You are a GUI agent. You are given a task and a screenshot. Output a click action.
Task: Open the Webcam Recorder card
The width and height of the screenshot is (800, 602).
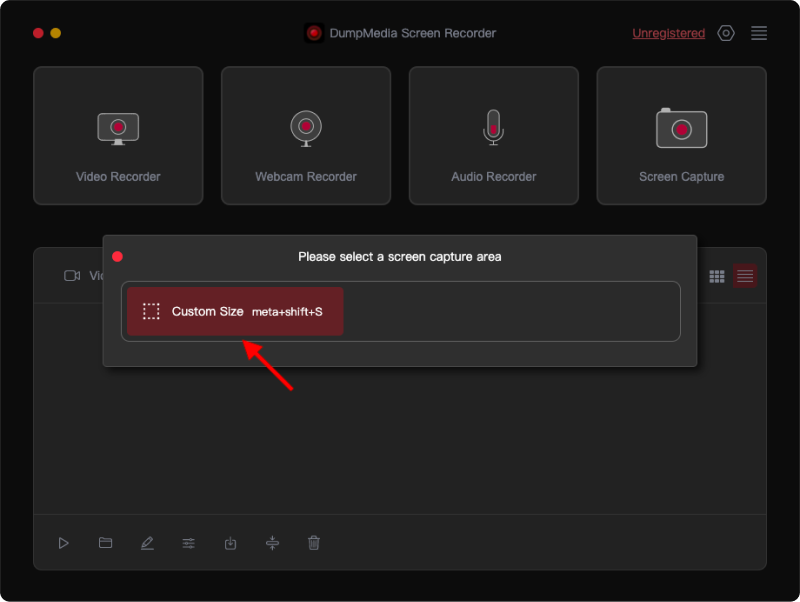306,136
